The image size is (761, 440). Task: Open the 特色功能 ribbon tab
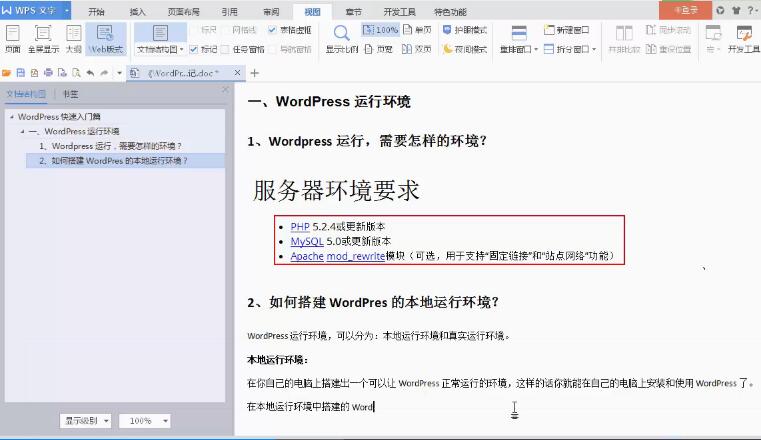pos(450,12)
